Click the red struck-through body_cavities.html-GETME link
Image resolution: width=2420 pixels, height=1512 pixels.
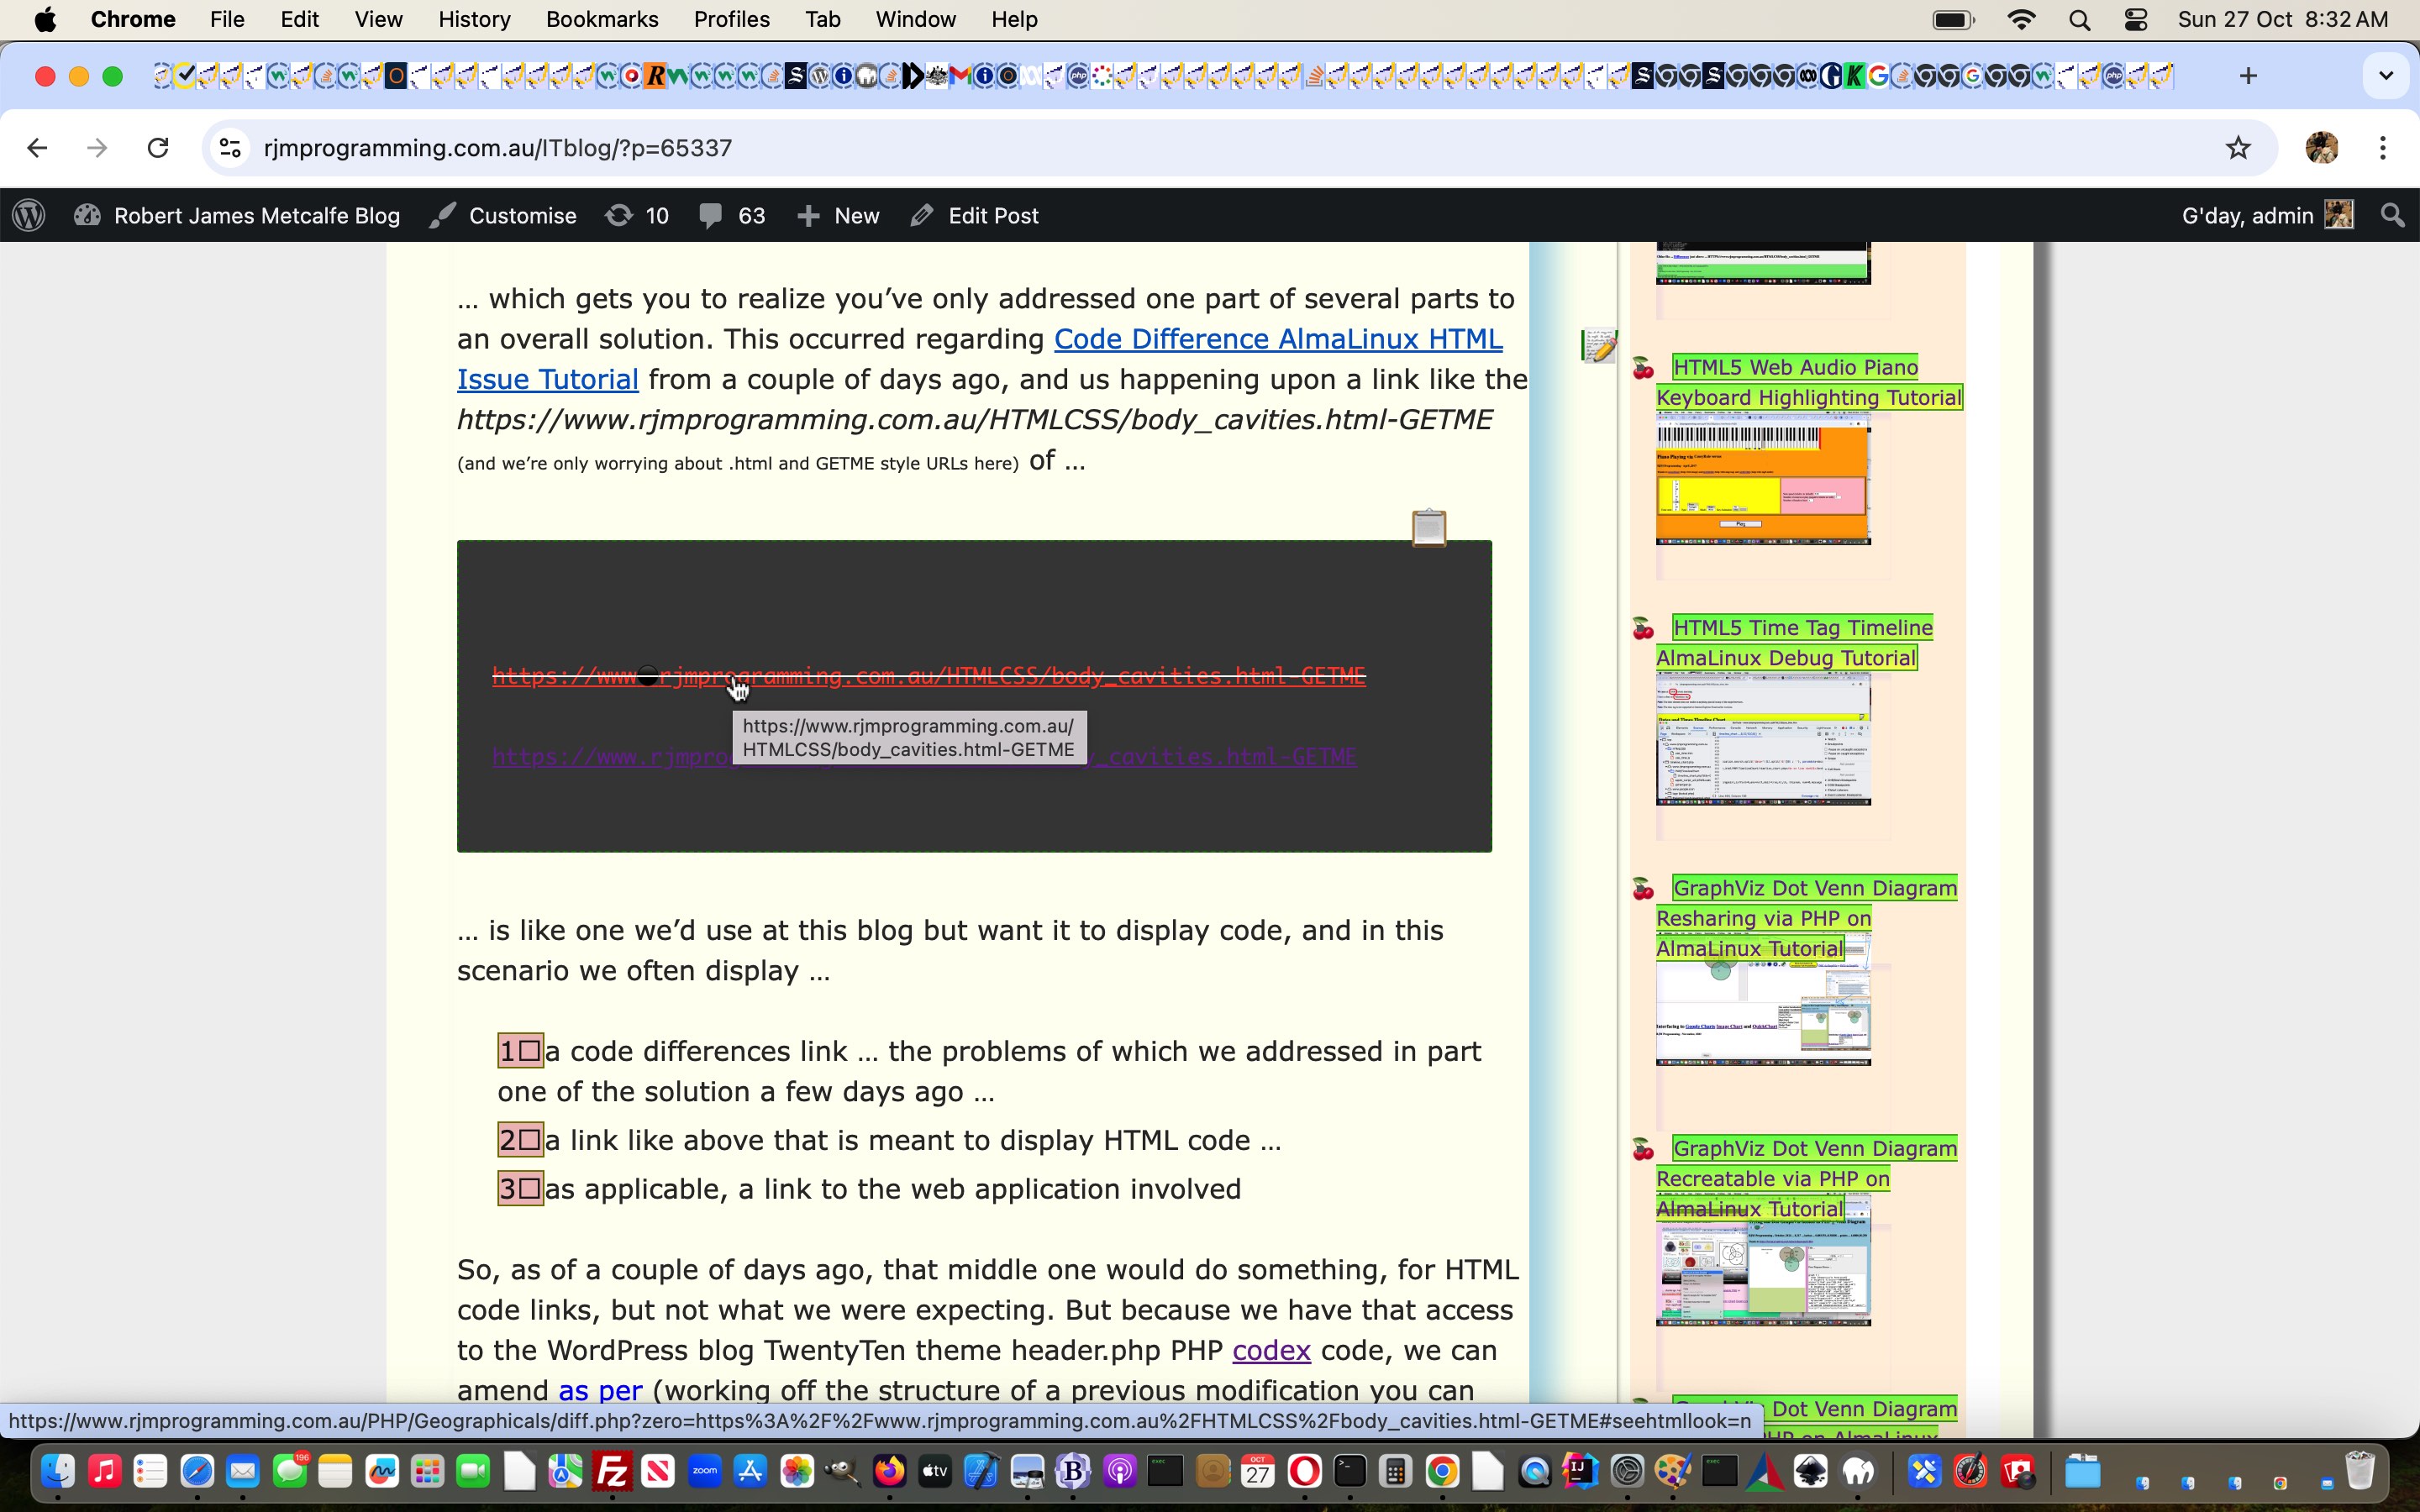pyautogui.click(x=929, y=676)
